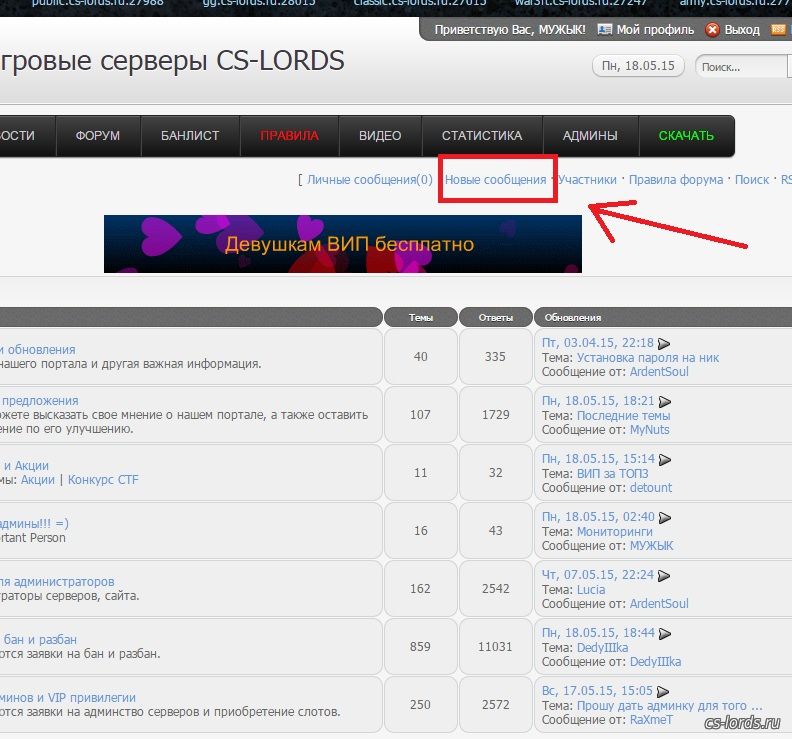Image resolution: width=792 pixels, height=739 pixels.
Task: Click the date box Пн, 18.05.15
Action: pos(638,66)
